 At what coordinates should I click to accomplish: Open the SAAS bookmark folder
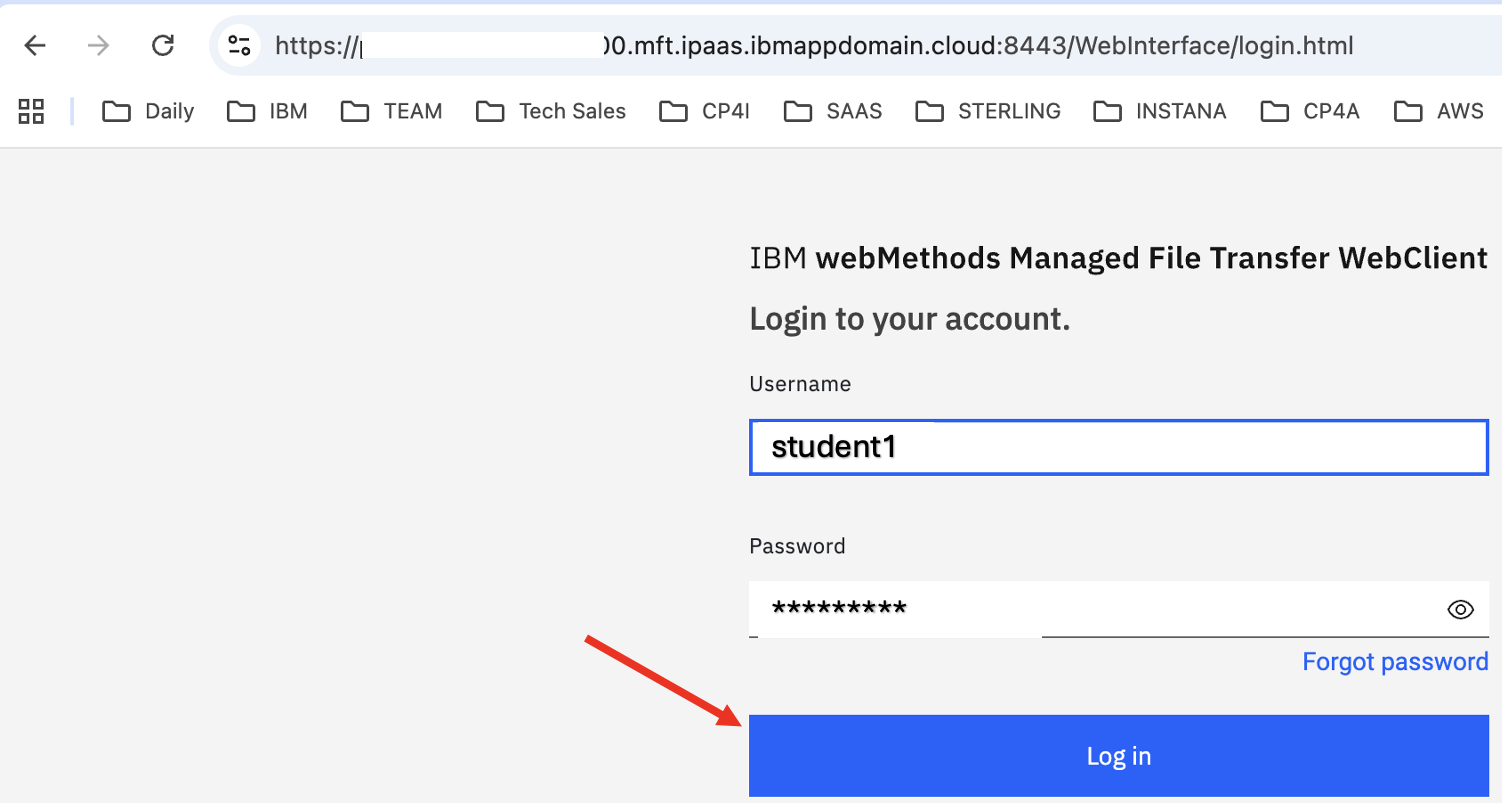pos(833,111)
